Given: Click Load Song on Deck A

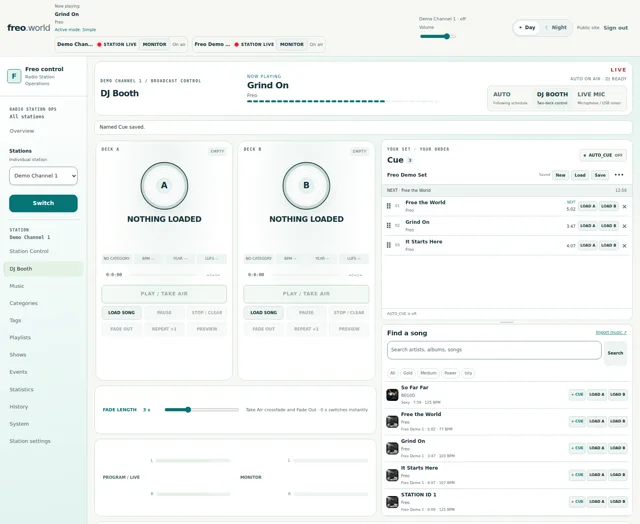Looking at the screenshot, I should point(121,313).
